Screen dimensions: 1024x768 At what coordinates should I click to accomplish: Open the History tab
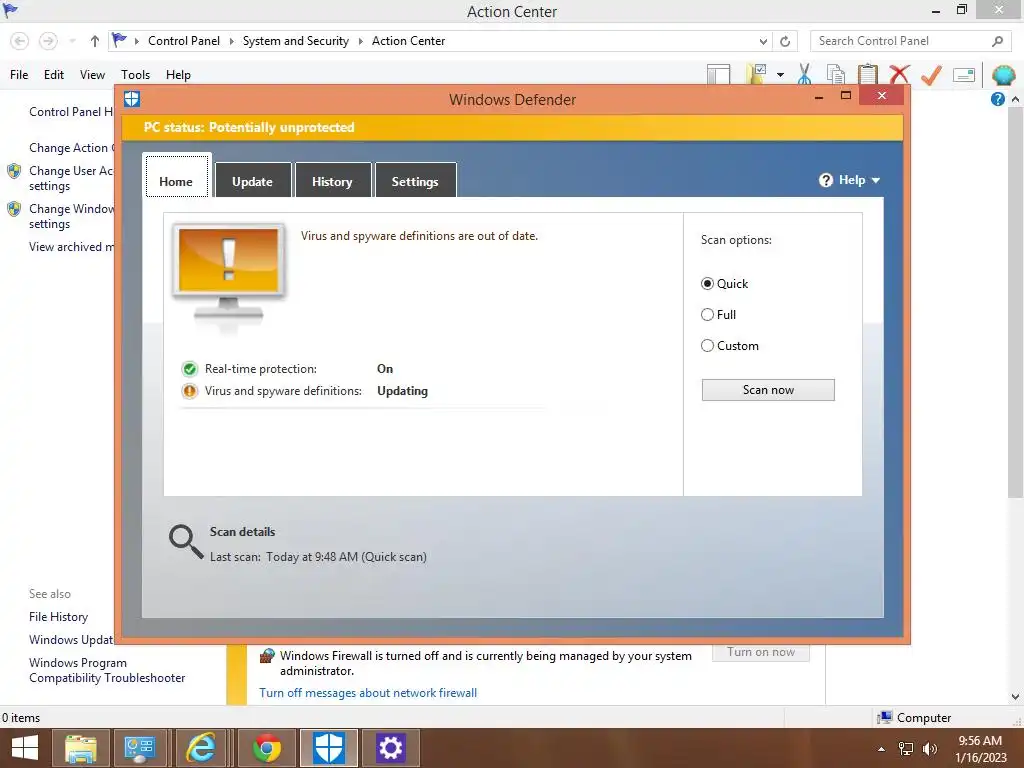(x=332, y=180)
